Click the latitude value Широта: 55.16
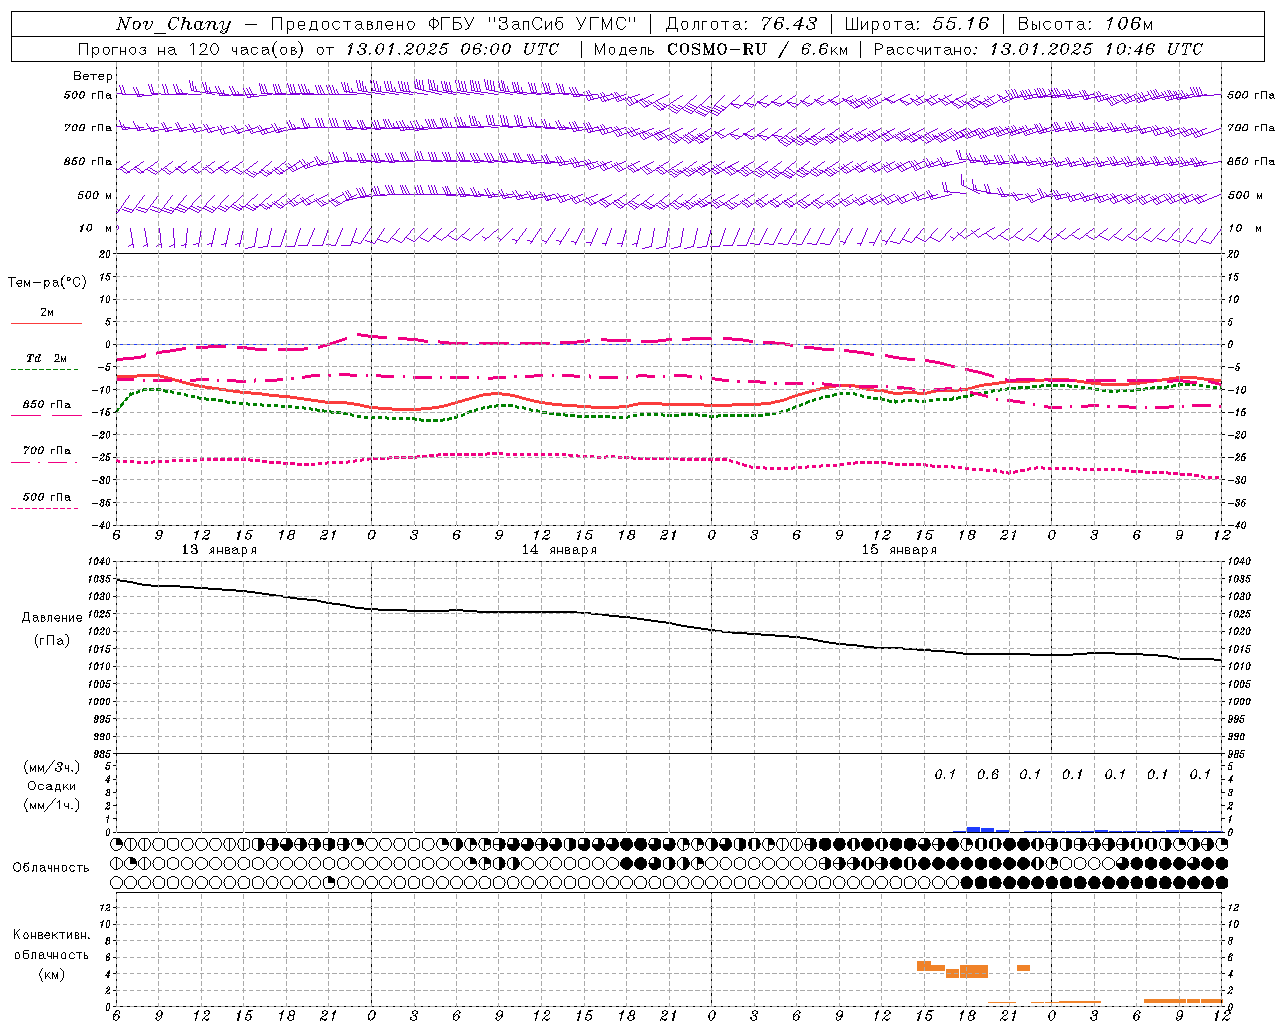This screenshot has height=1024, width=1280. [x=917, y=24]
